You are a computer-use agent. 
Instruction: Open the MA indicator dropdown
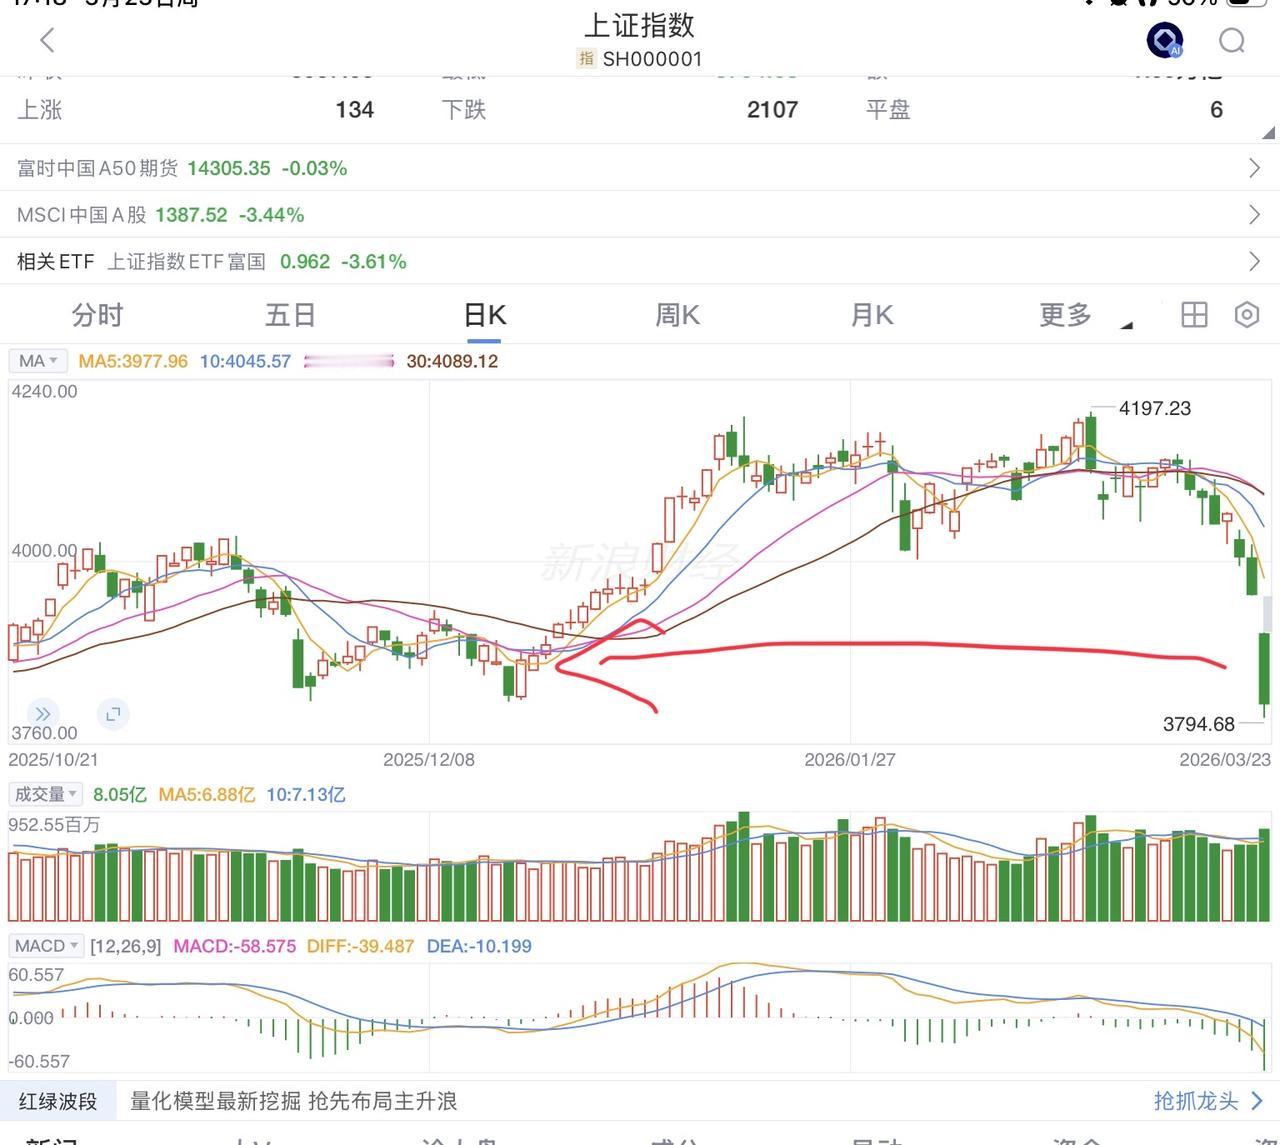coord(38,361)
